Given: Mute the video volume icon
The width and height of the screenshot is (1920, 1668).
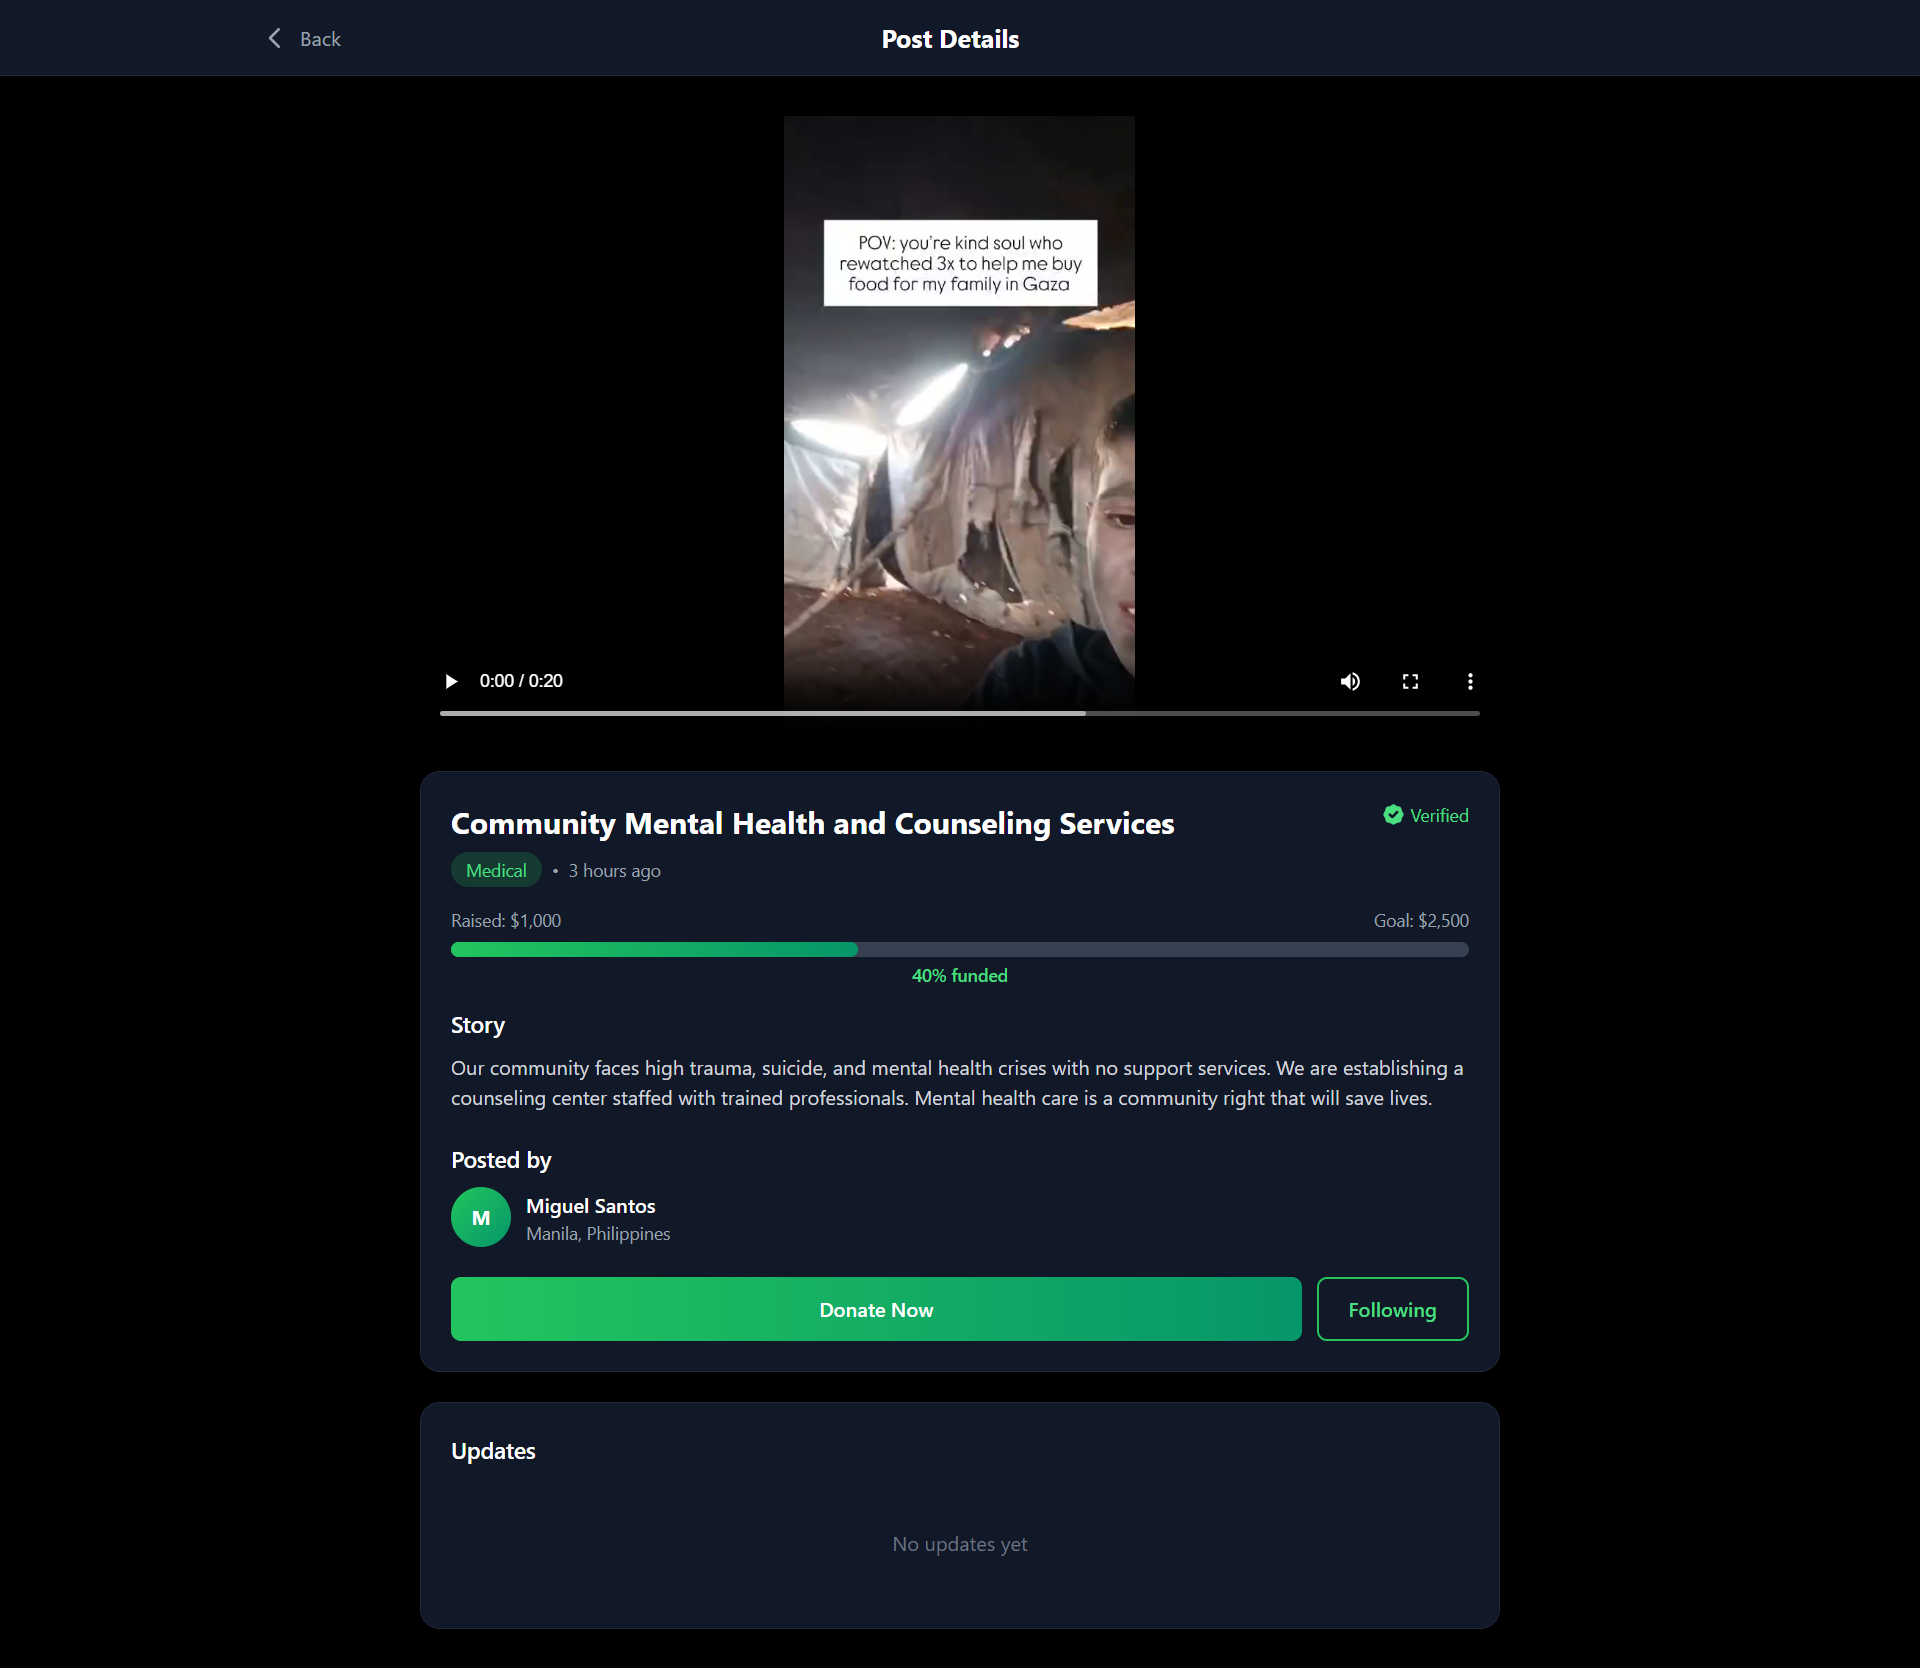Looking at the screenshot, I should [1350, 681].
